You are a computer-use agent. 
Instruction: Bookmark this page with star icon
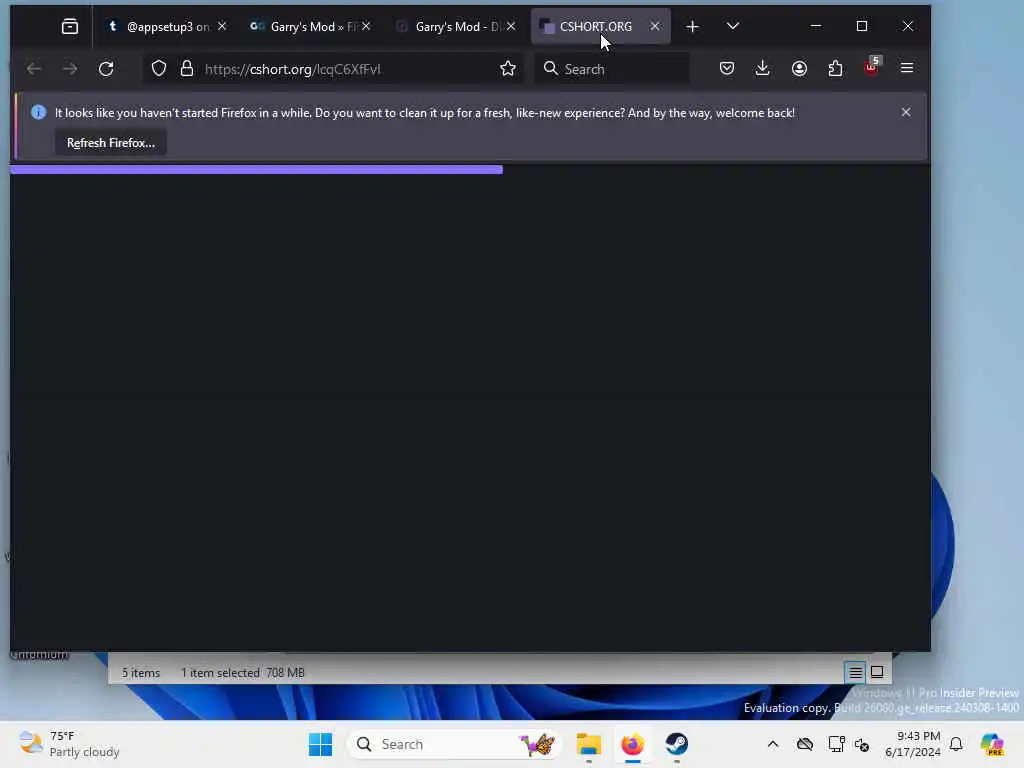point(508,69)
